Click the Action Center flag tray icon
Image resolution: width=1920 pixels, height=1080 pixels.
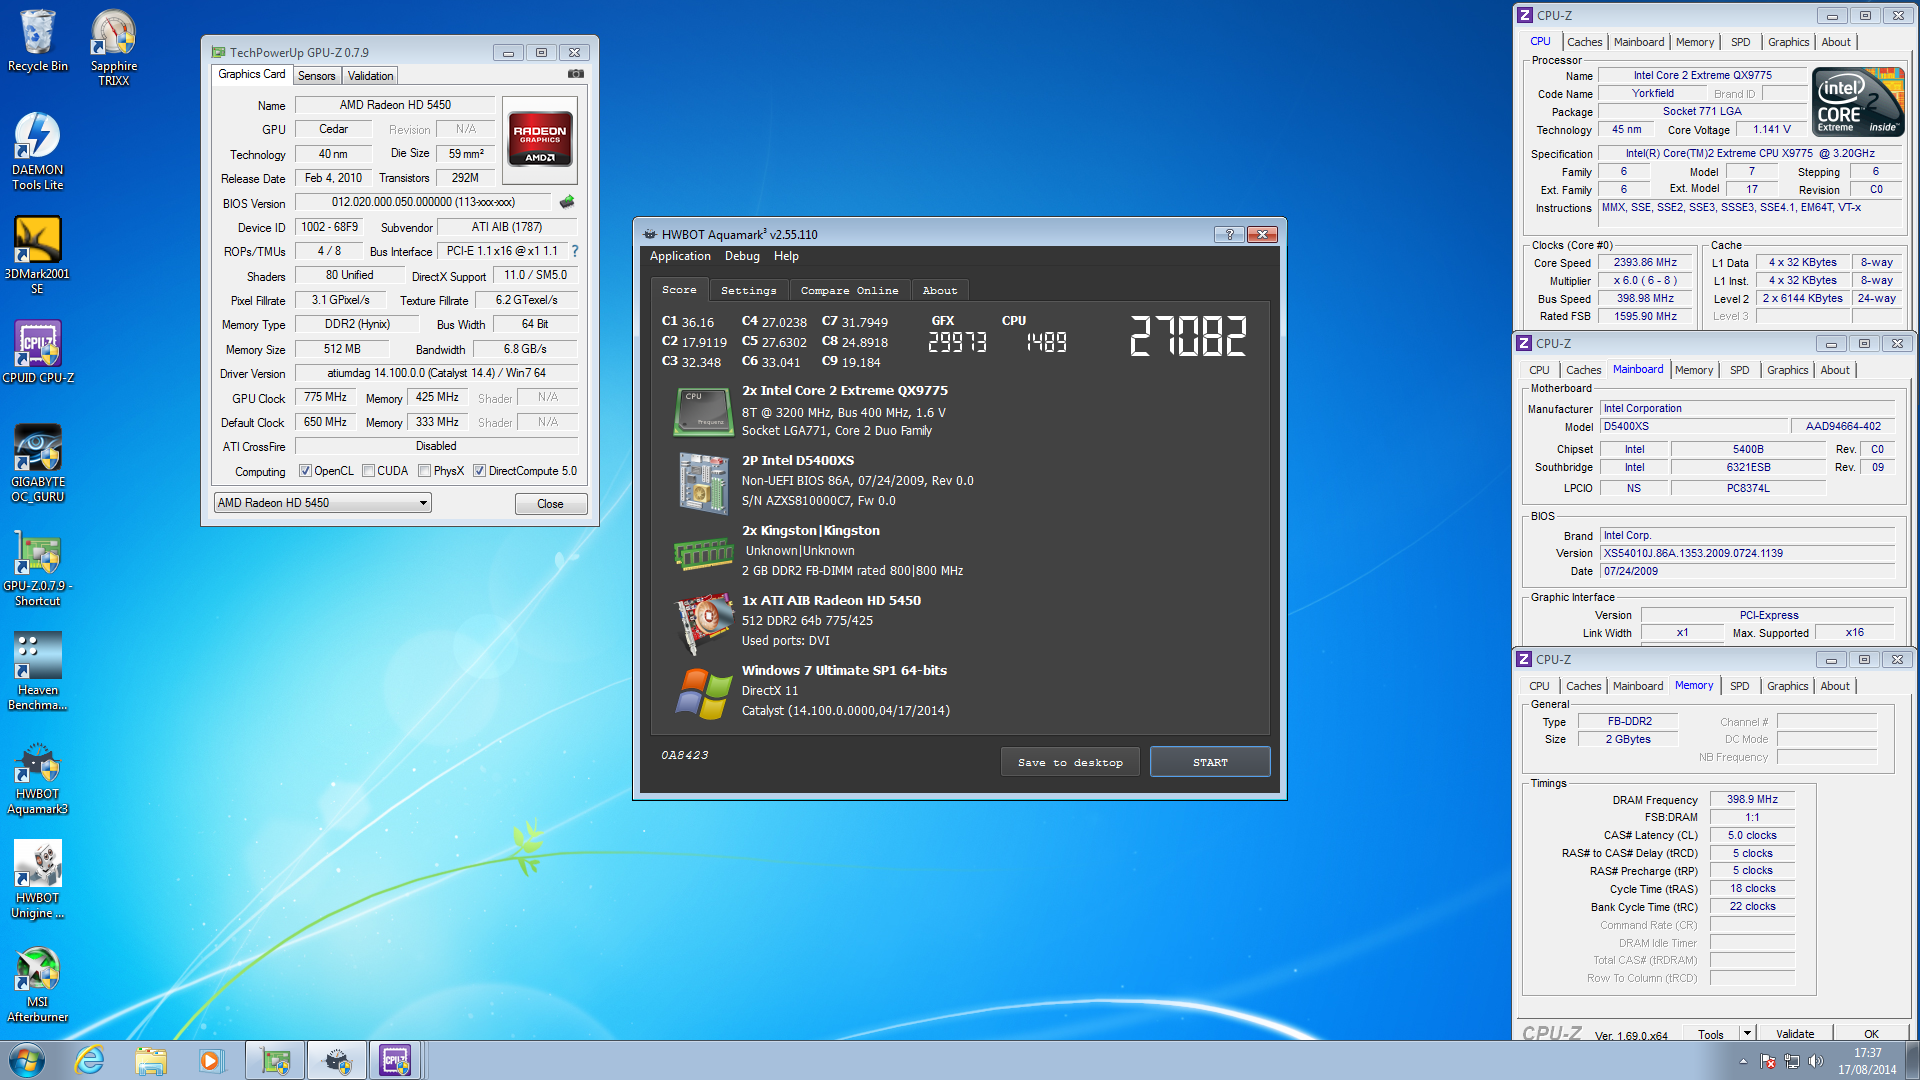tap(1767, 1061)
